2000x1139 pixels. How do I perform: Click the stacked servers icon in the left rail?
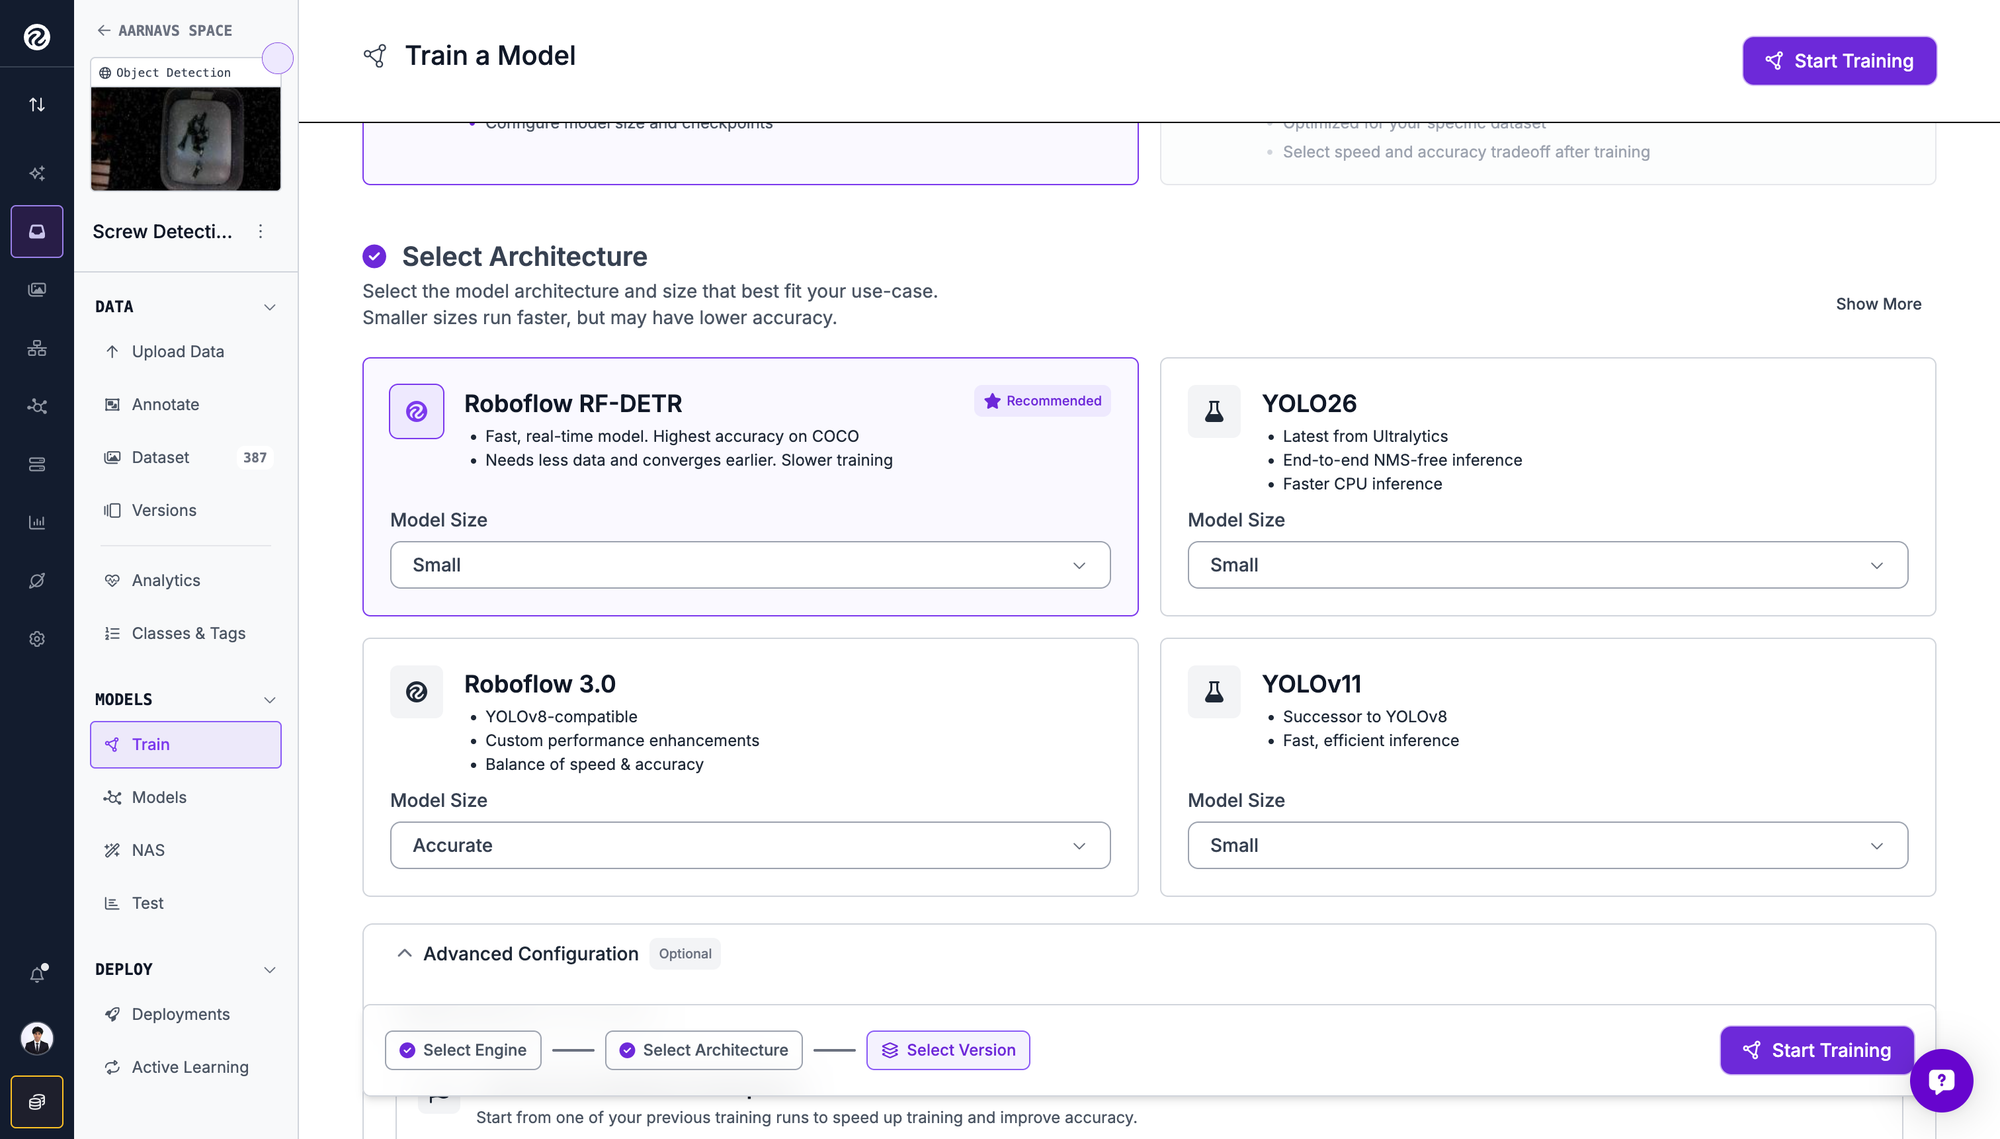tap(37, 464)
